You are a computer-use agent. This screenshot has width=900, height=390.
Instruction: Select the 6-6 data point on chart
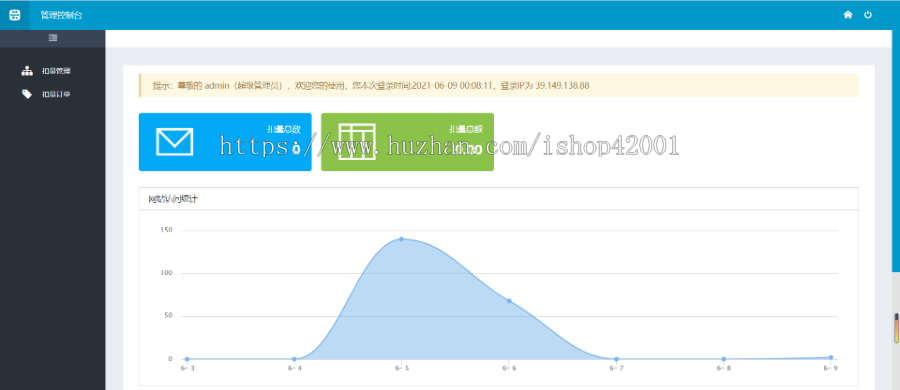509,301
